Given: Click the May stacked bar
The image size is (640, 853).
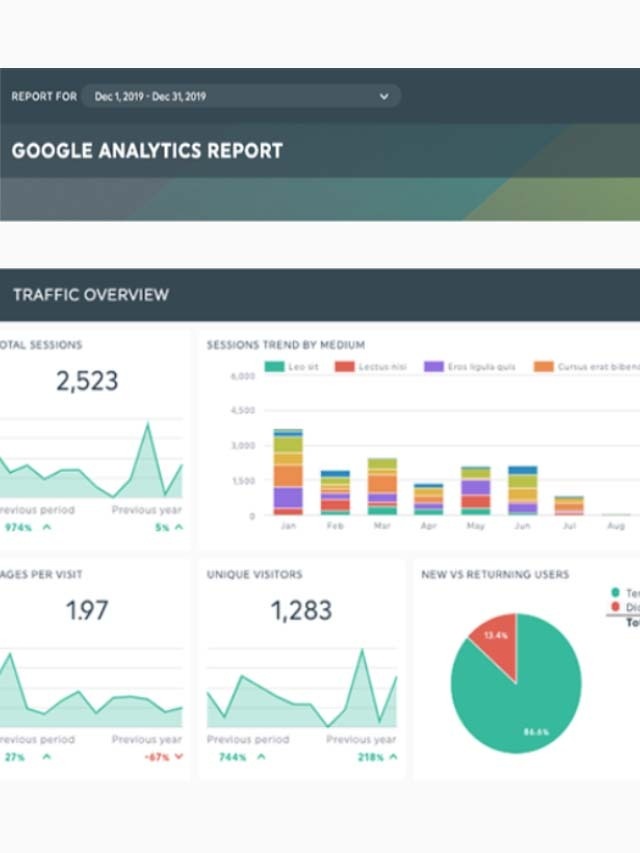Looking at the screenshot, I should [x=476, y=490].
